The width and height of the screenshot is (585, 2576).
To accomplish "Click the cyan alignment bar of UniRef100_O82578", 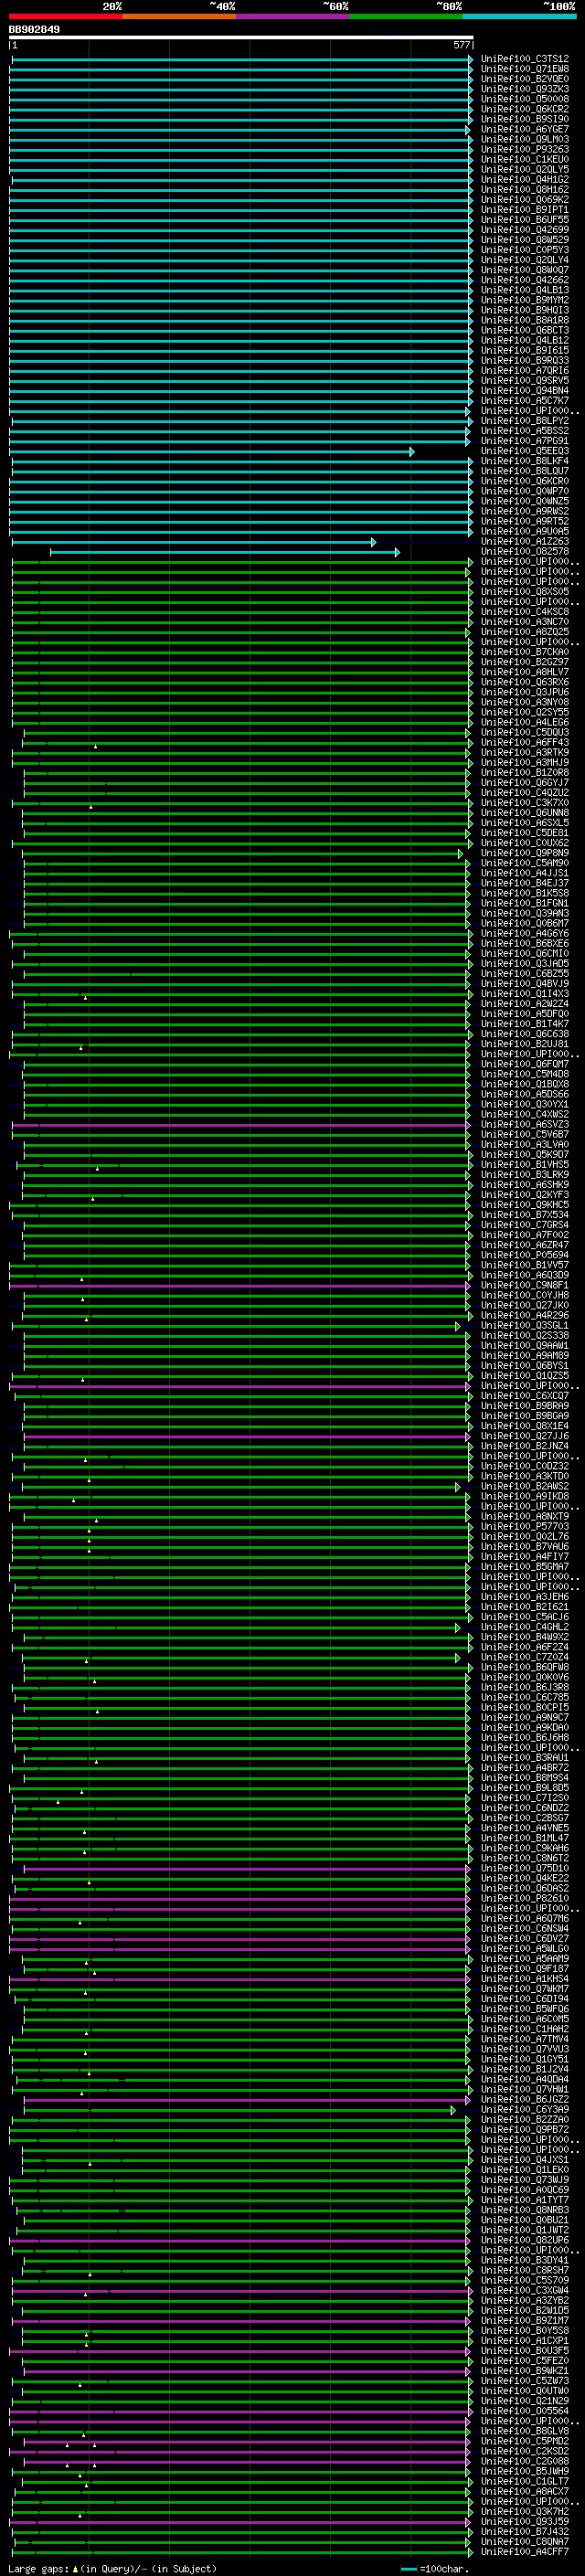I will (225, 552).
